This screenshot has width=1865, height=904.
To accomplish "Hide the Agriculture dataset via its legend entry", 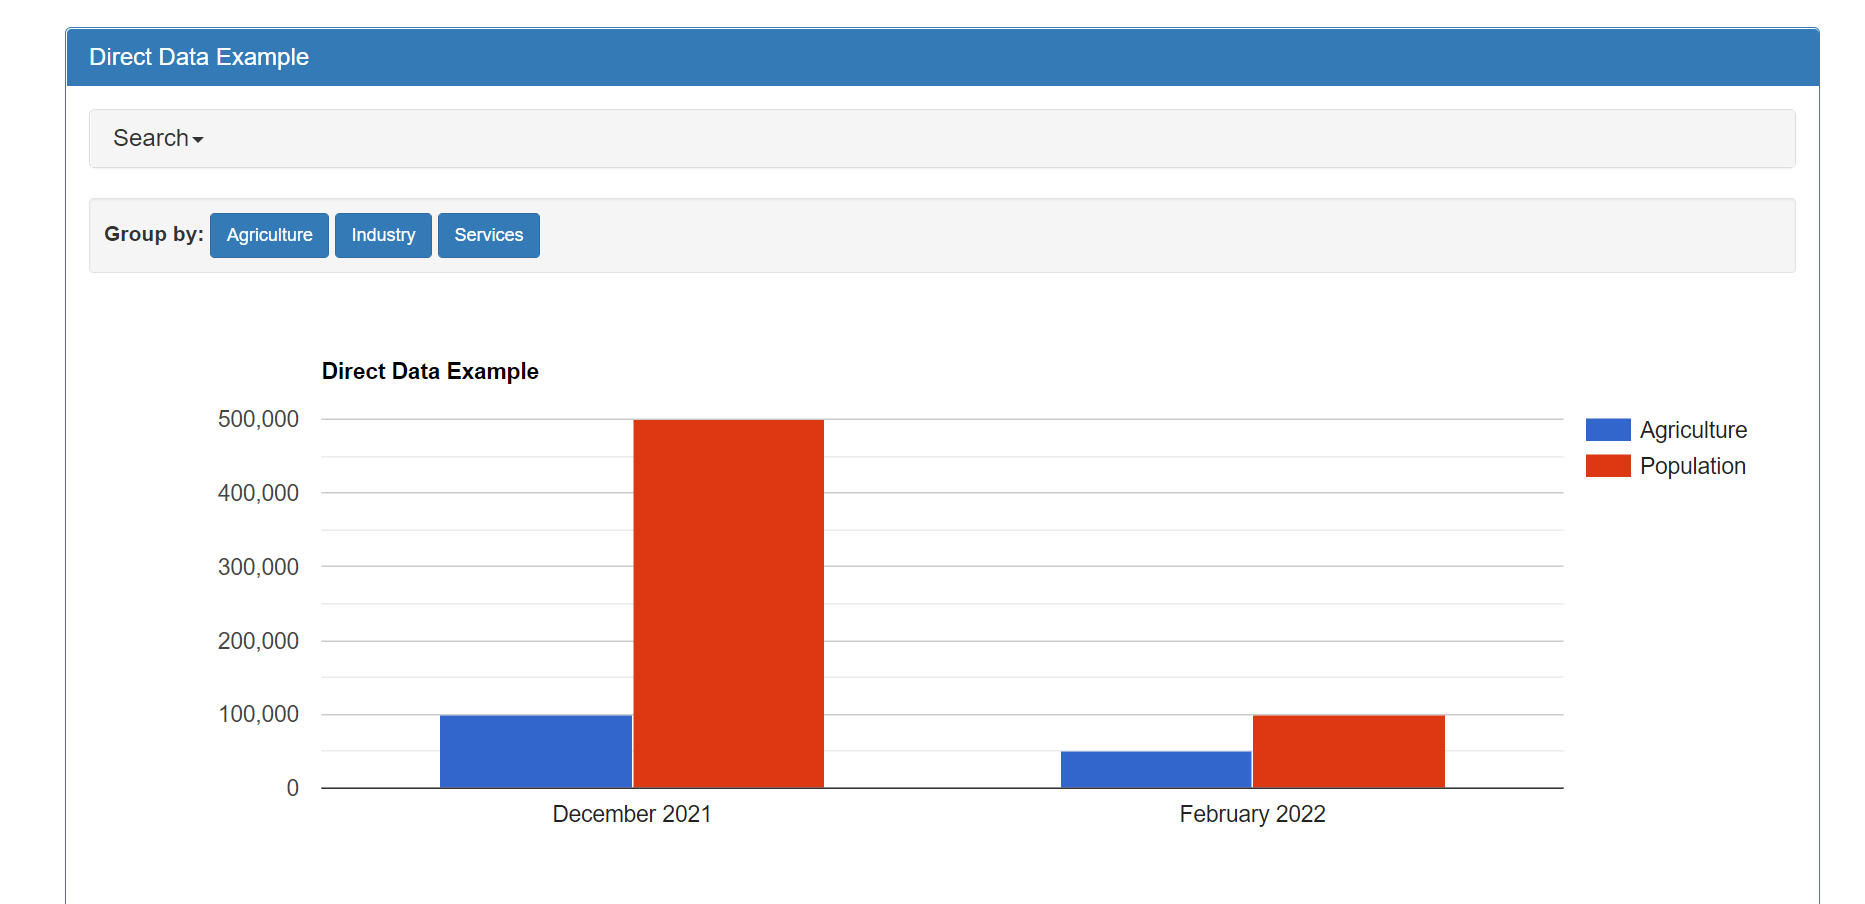I will 1692,429.
